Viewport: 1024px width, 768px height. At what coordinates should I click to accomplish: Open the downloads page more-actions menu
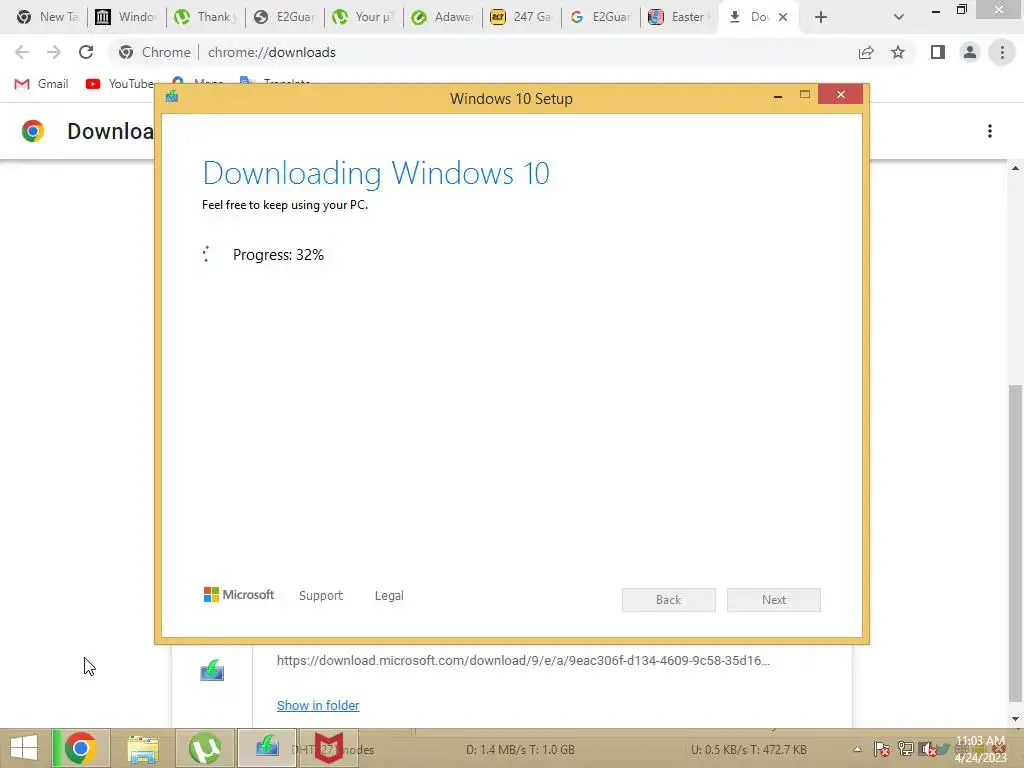(990, 131)
